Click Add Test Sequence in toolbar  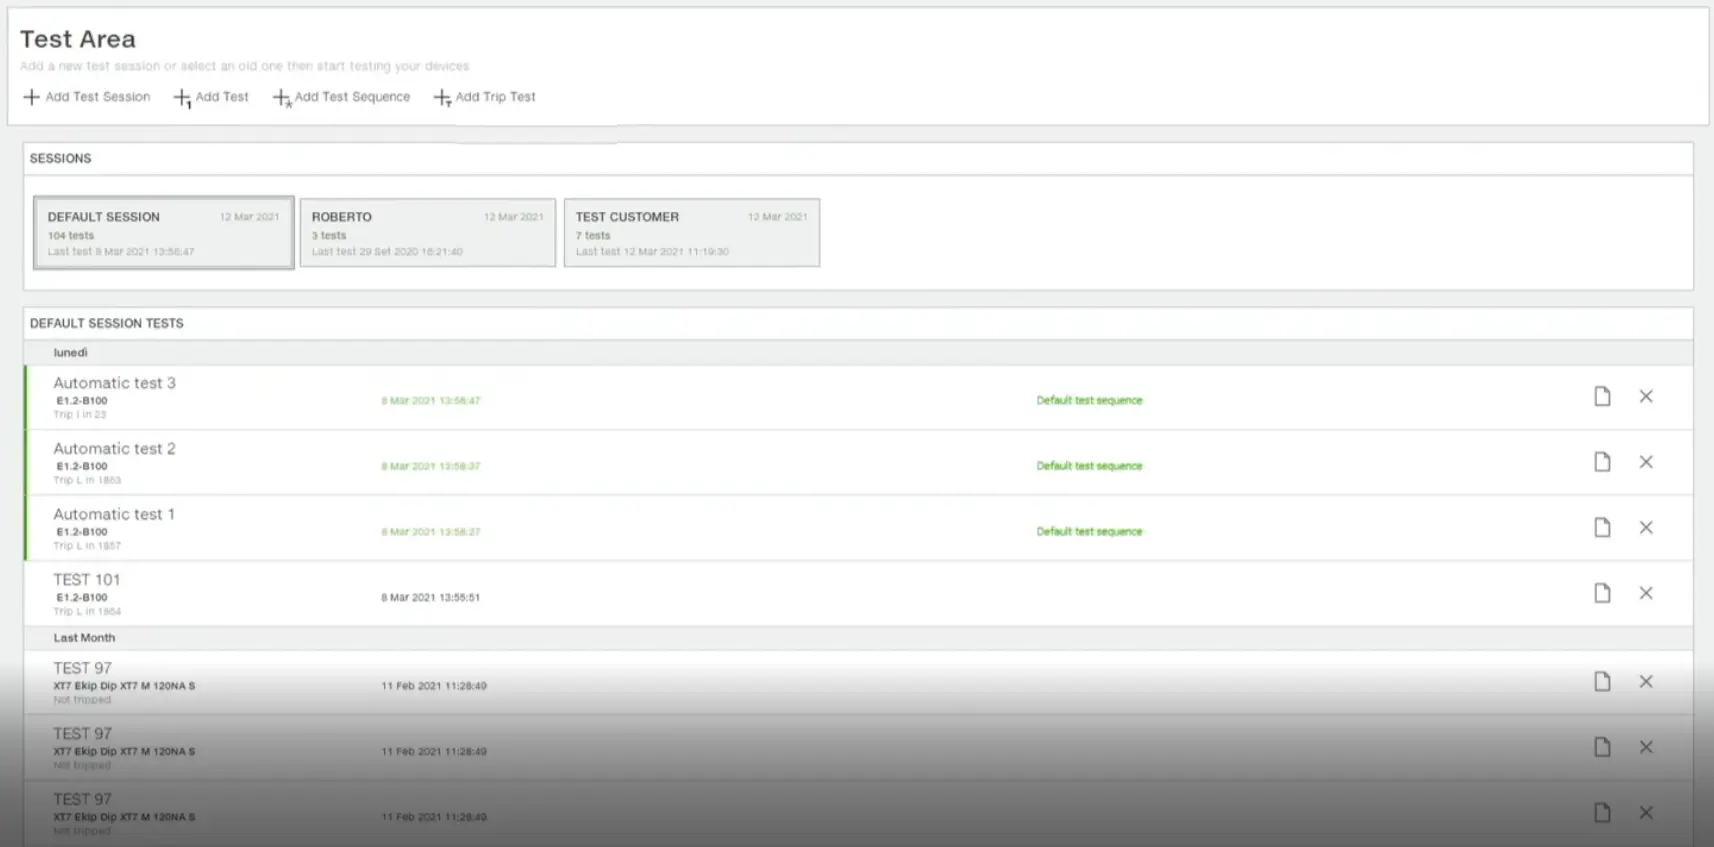(x=342, y=97)
